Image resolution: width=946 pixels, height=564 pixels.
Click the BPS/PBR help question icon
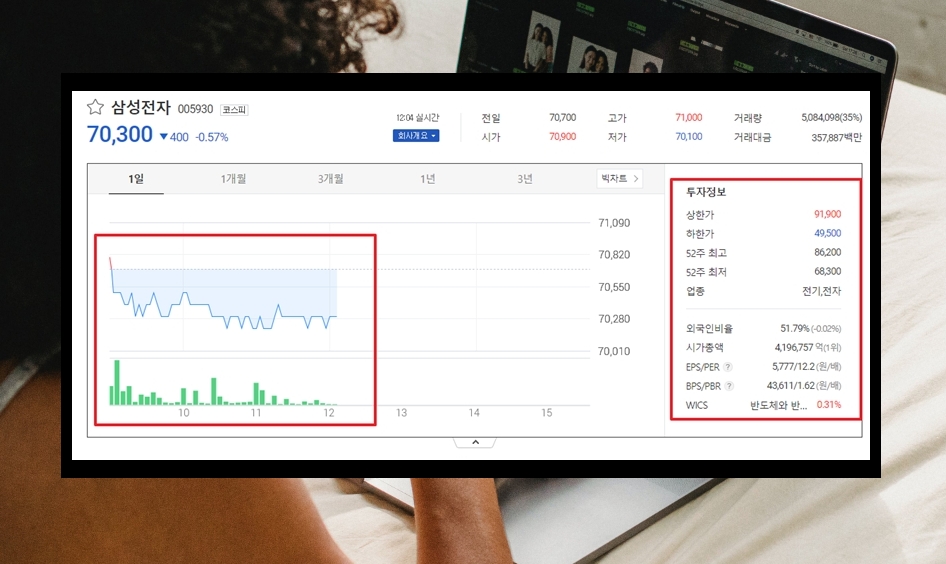point(729,386)
